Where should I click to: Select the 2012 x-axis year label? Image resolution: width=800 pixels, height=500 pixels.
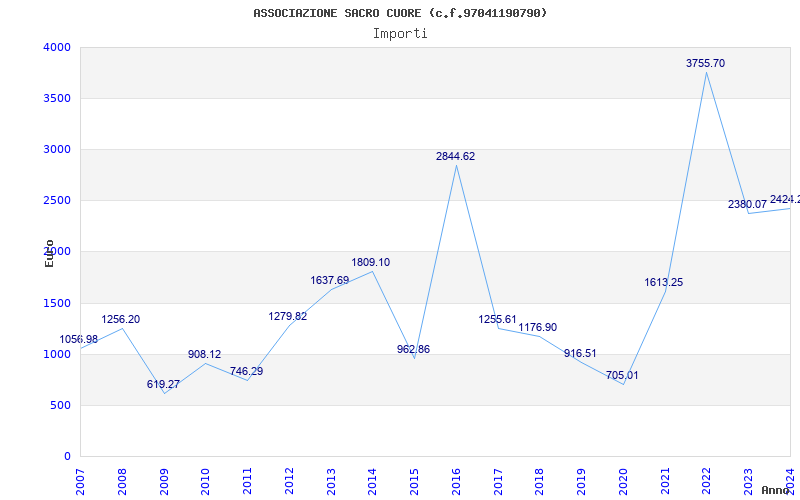coord(289,482)
